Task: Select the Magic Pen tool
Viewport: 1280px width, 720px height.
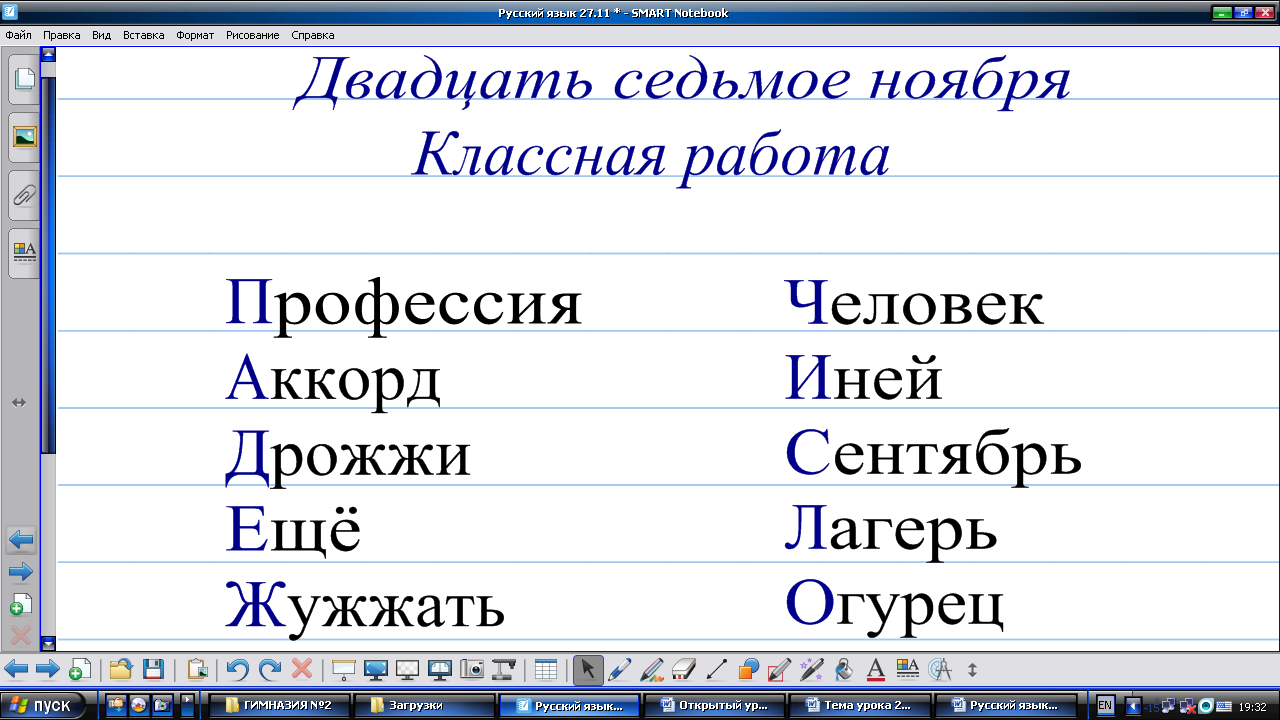Action: (x=811, y=669)
